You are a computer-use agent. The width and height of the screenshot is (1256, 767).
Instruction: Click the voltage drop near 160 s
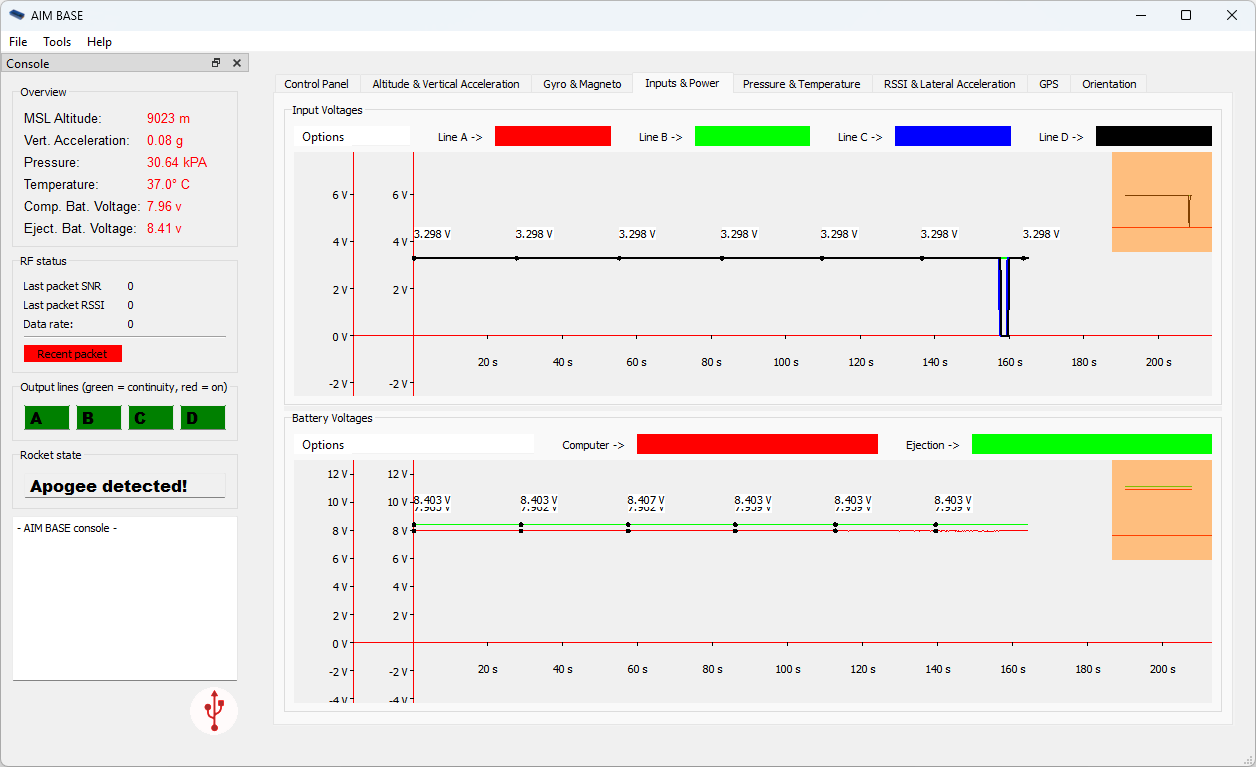[x=1004, y=297]
